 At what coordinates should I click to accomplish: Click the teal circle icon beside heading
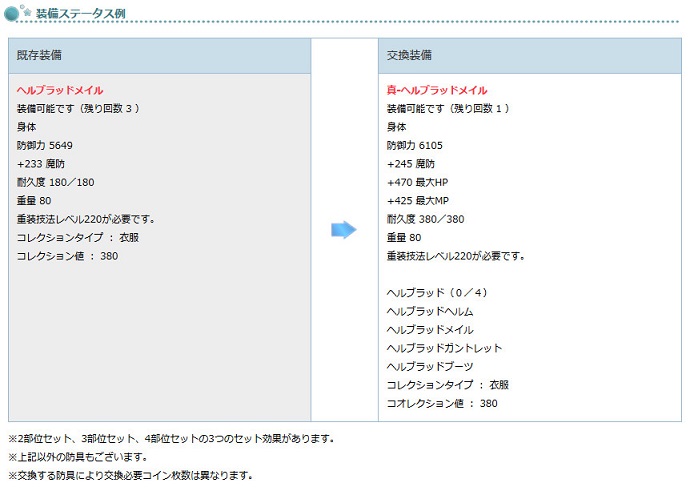pyautogui.click(x=12, y=13)
